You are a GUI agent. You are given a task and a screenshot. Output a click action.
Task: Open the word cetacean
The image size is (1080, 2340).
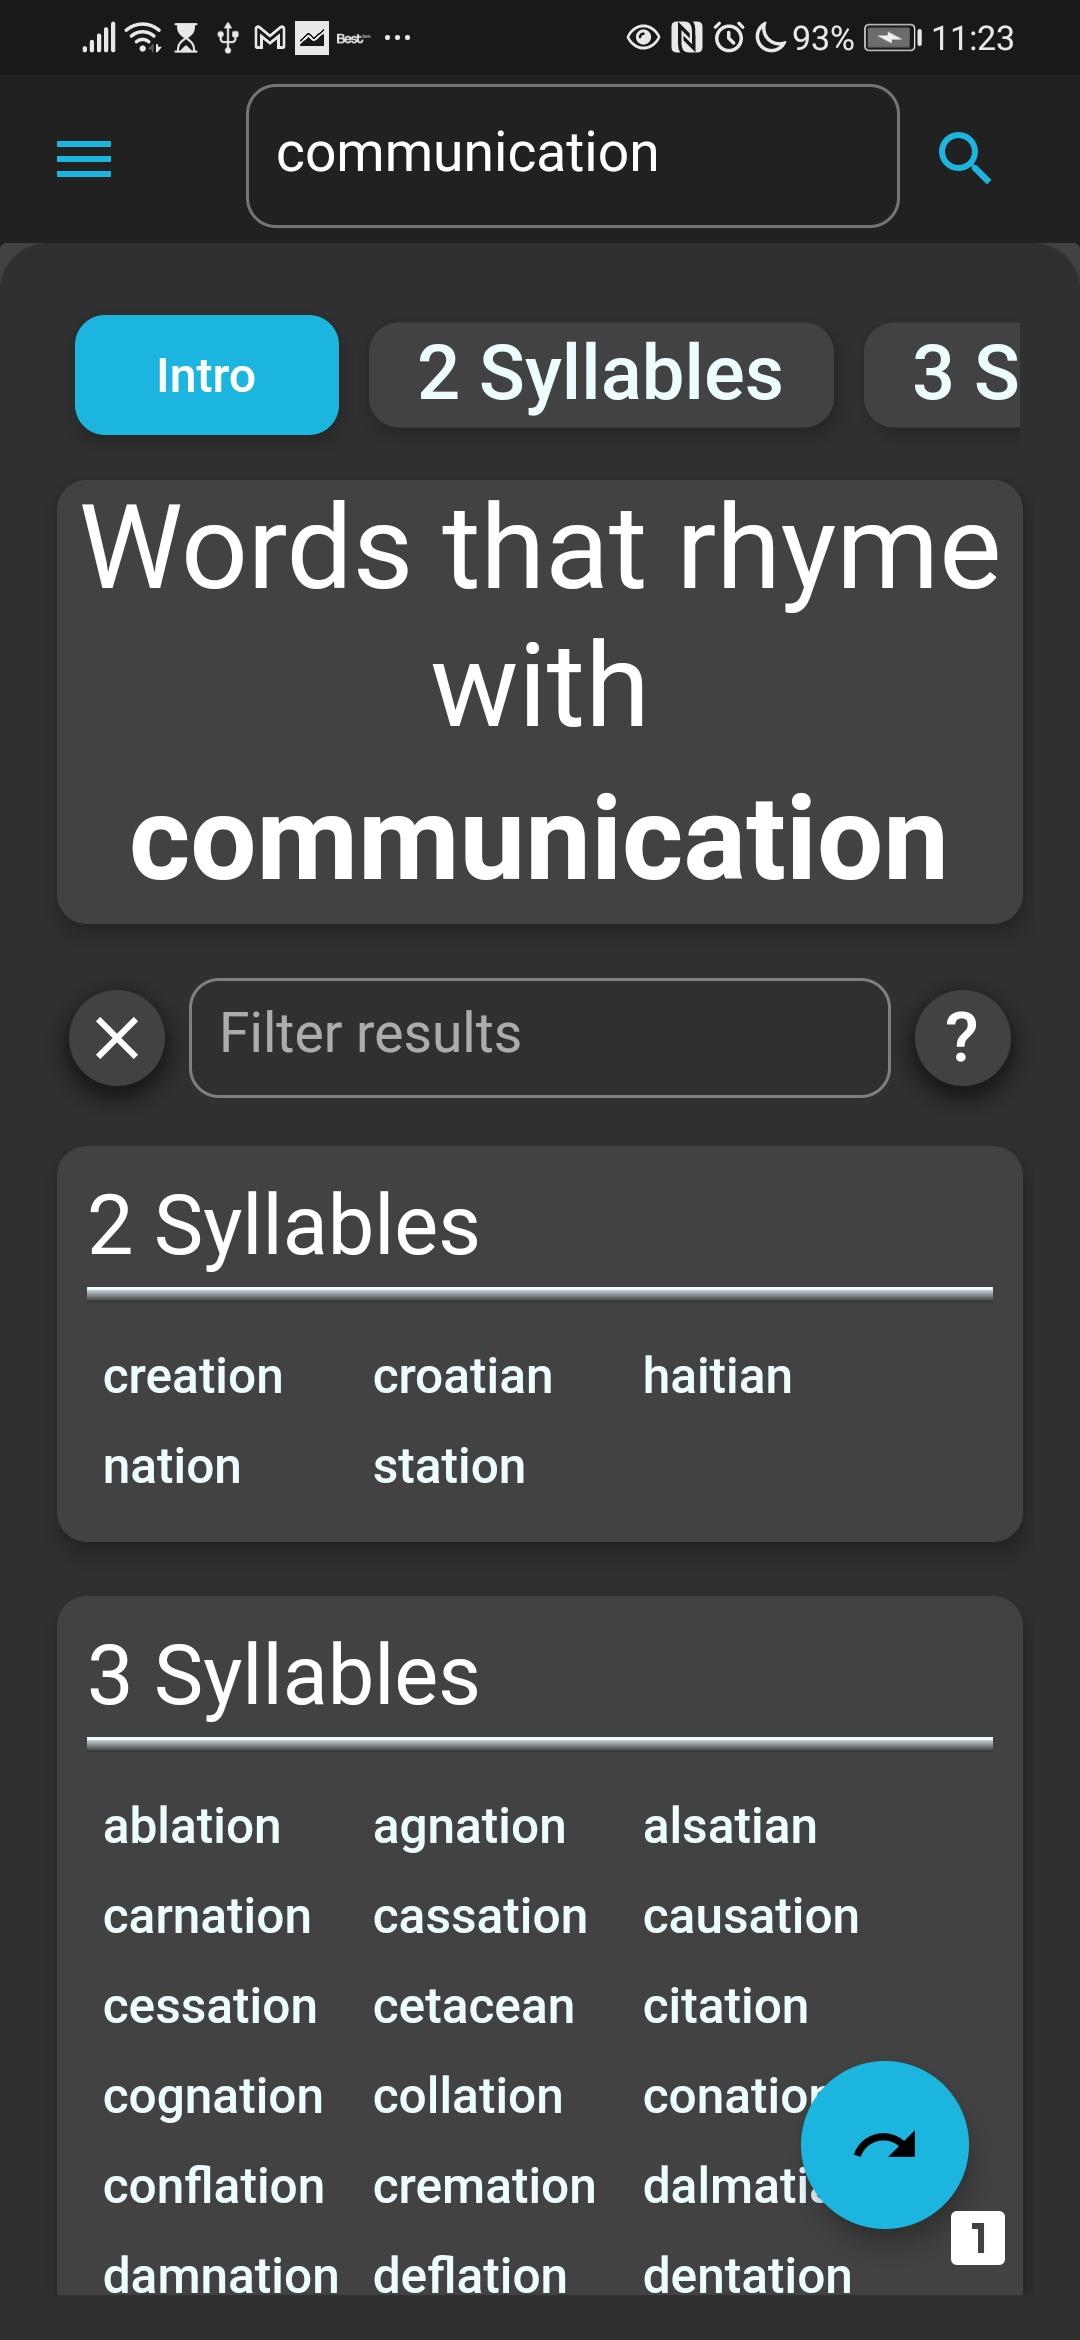click(x=473, y=2006)
